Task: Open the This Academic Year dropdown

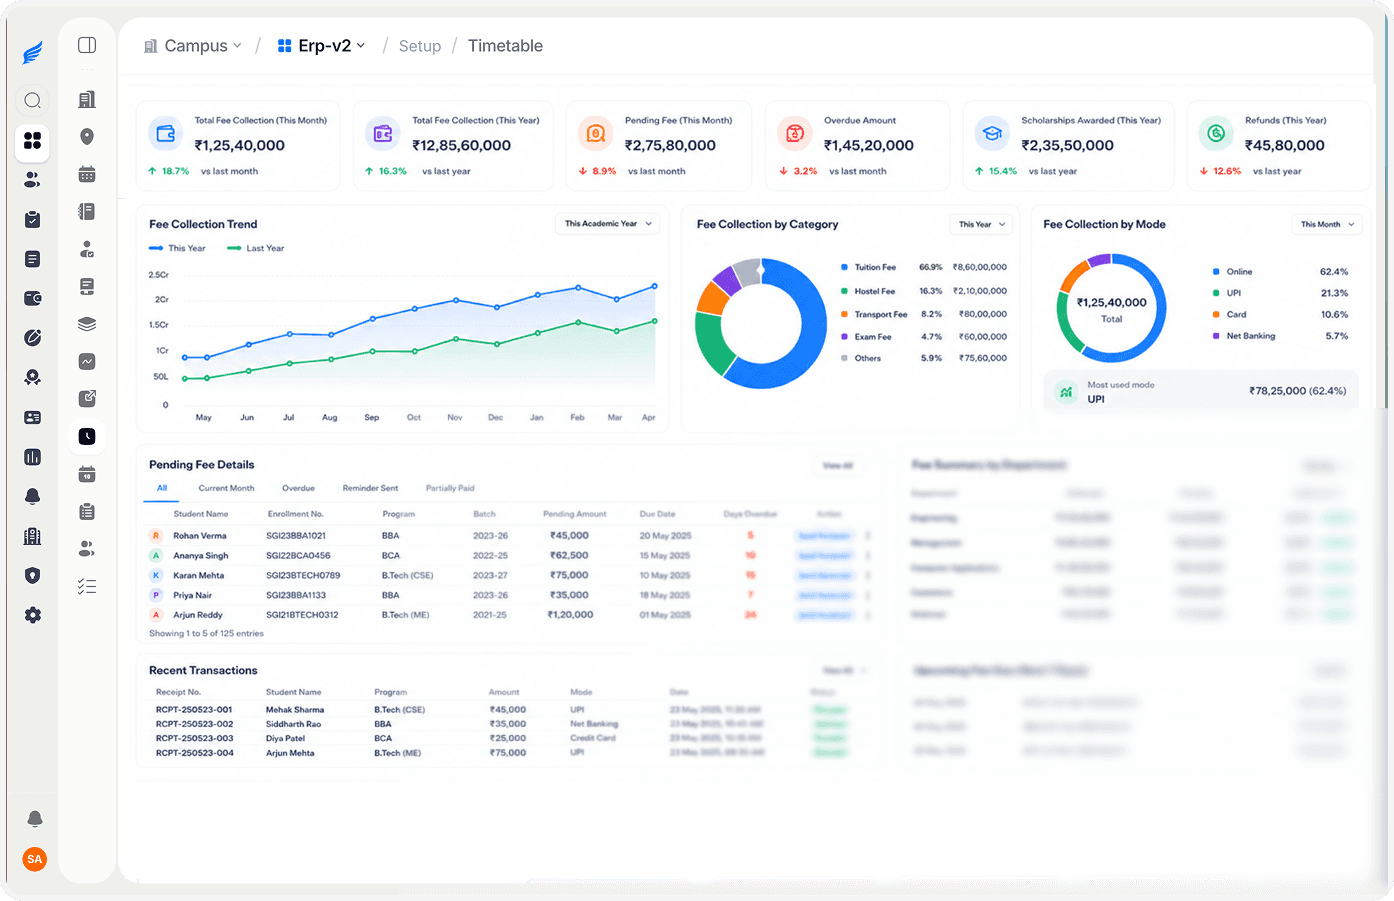Action: [x=608, y=224]
